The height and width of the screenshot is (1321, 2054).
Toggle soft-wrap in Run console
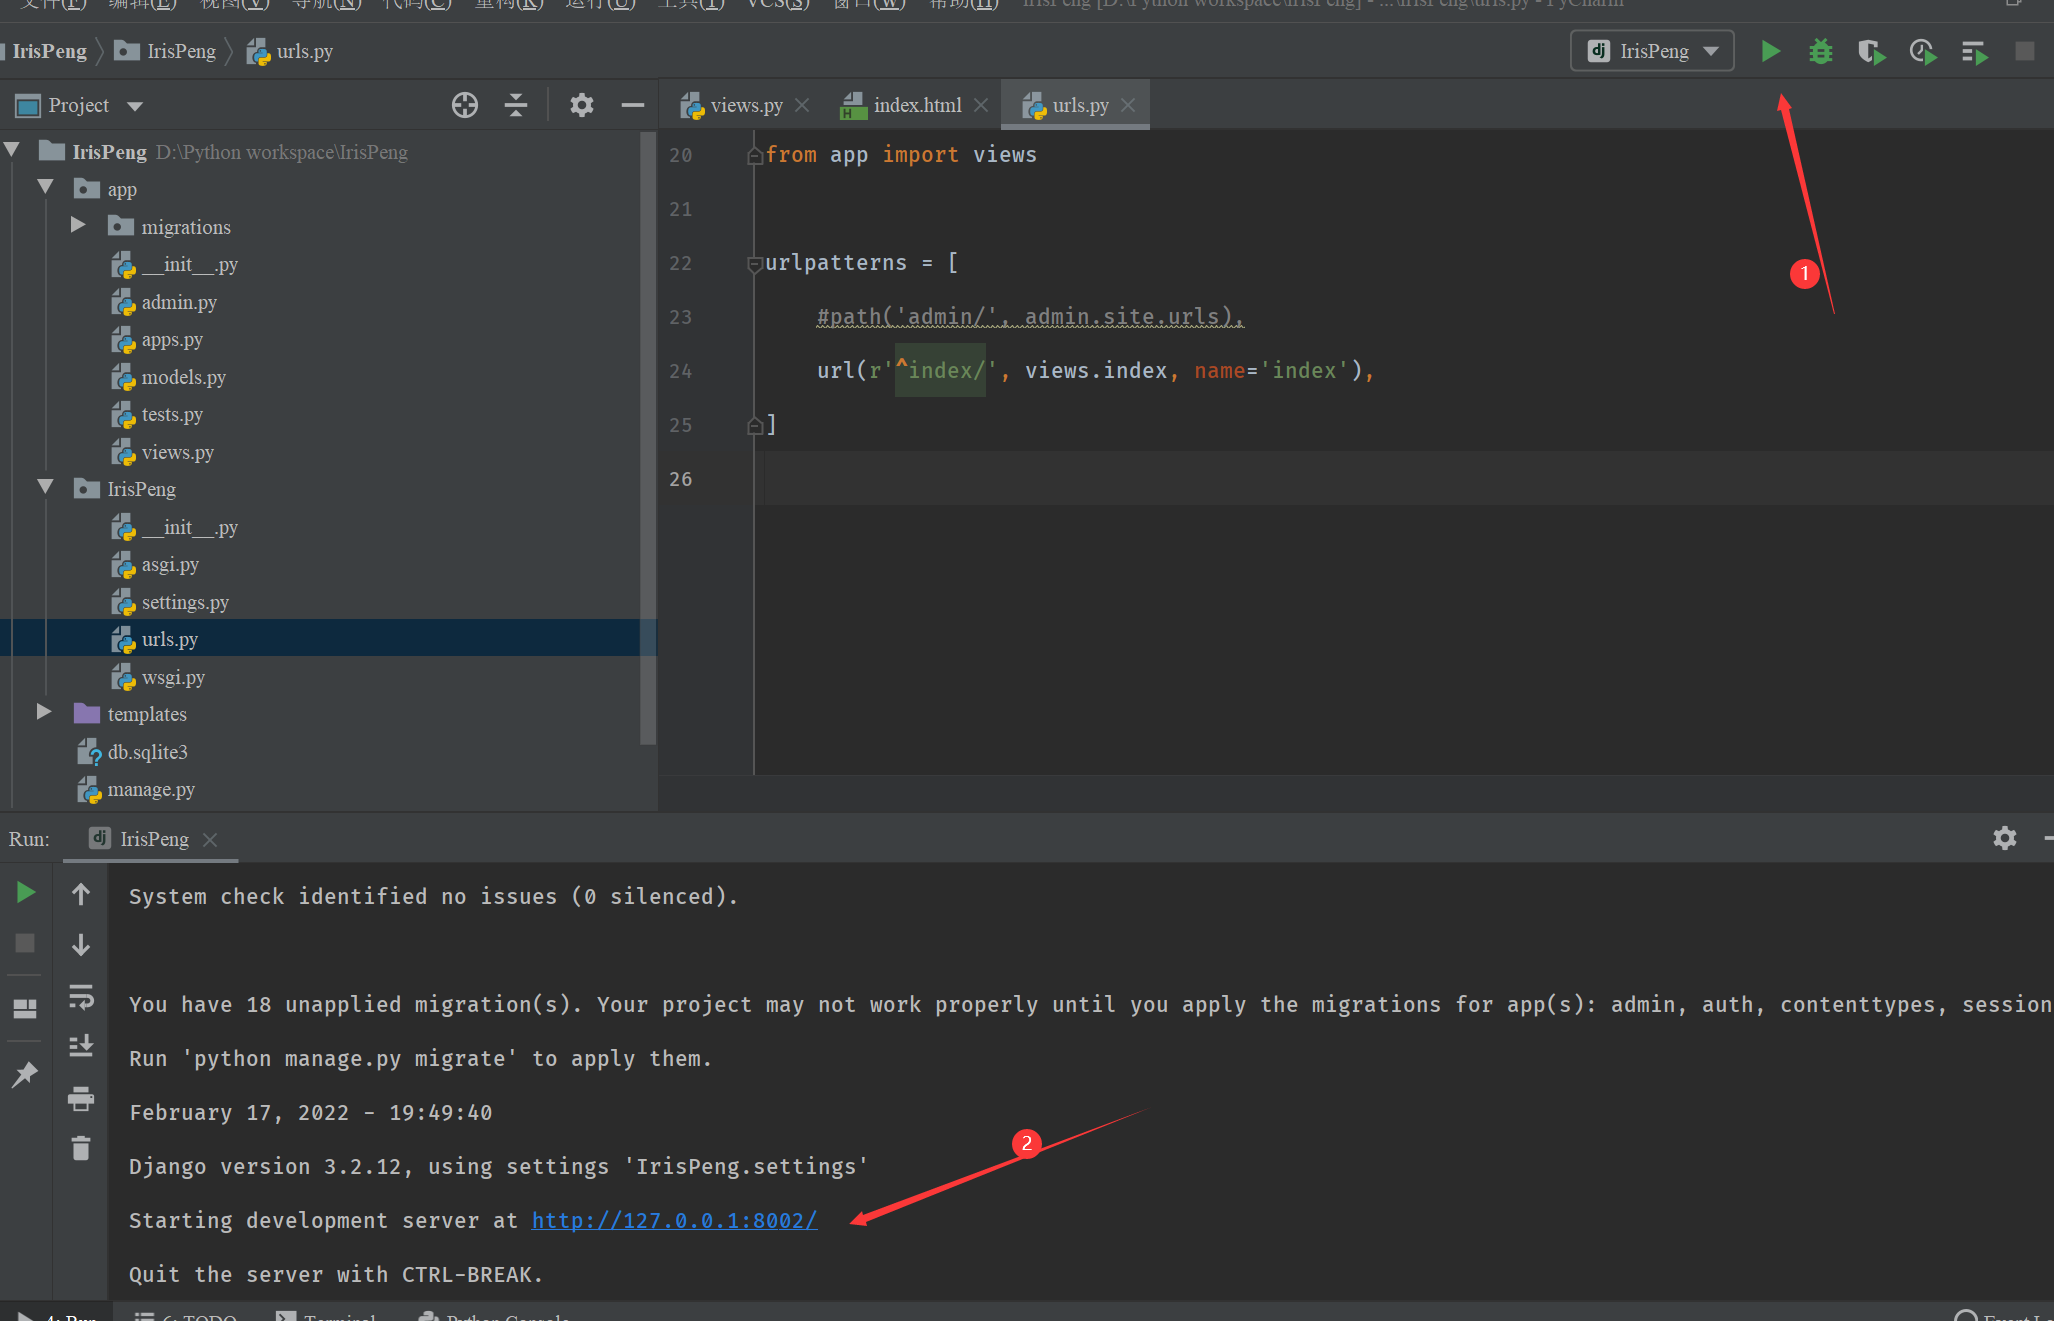coord(81,996)
